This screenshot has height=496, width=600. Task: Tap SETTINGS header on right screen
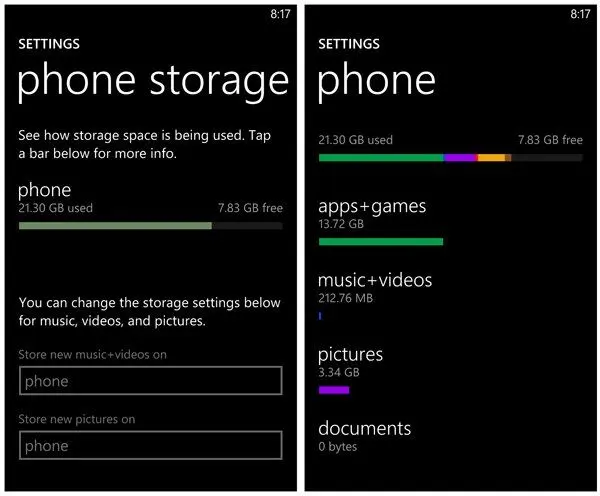coord(349,44)
